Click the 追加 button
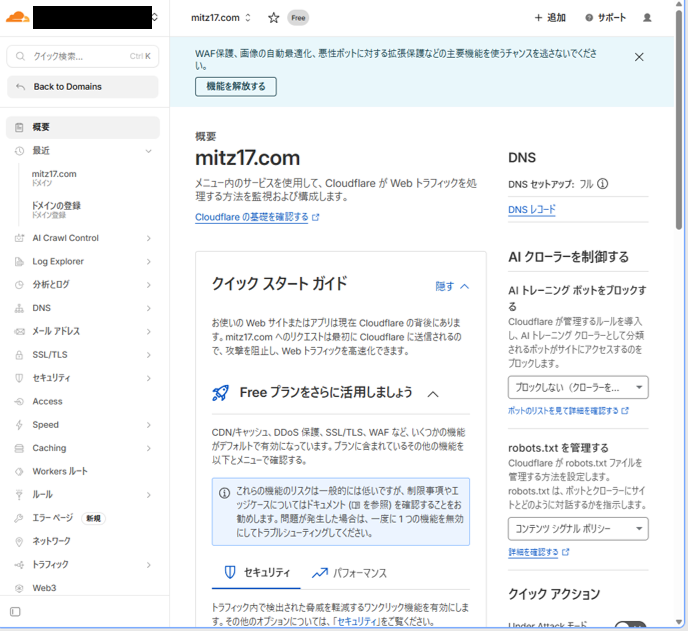This screenshot has height=631, width=688. [550, 18]
